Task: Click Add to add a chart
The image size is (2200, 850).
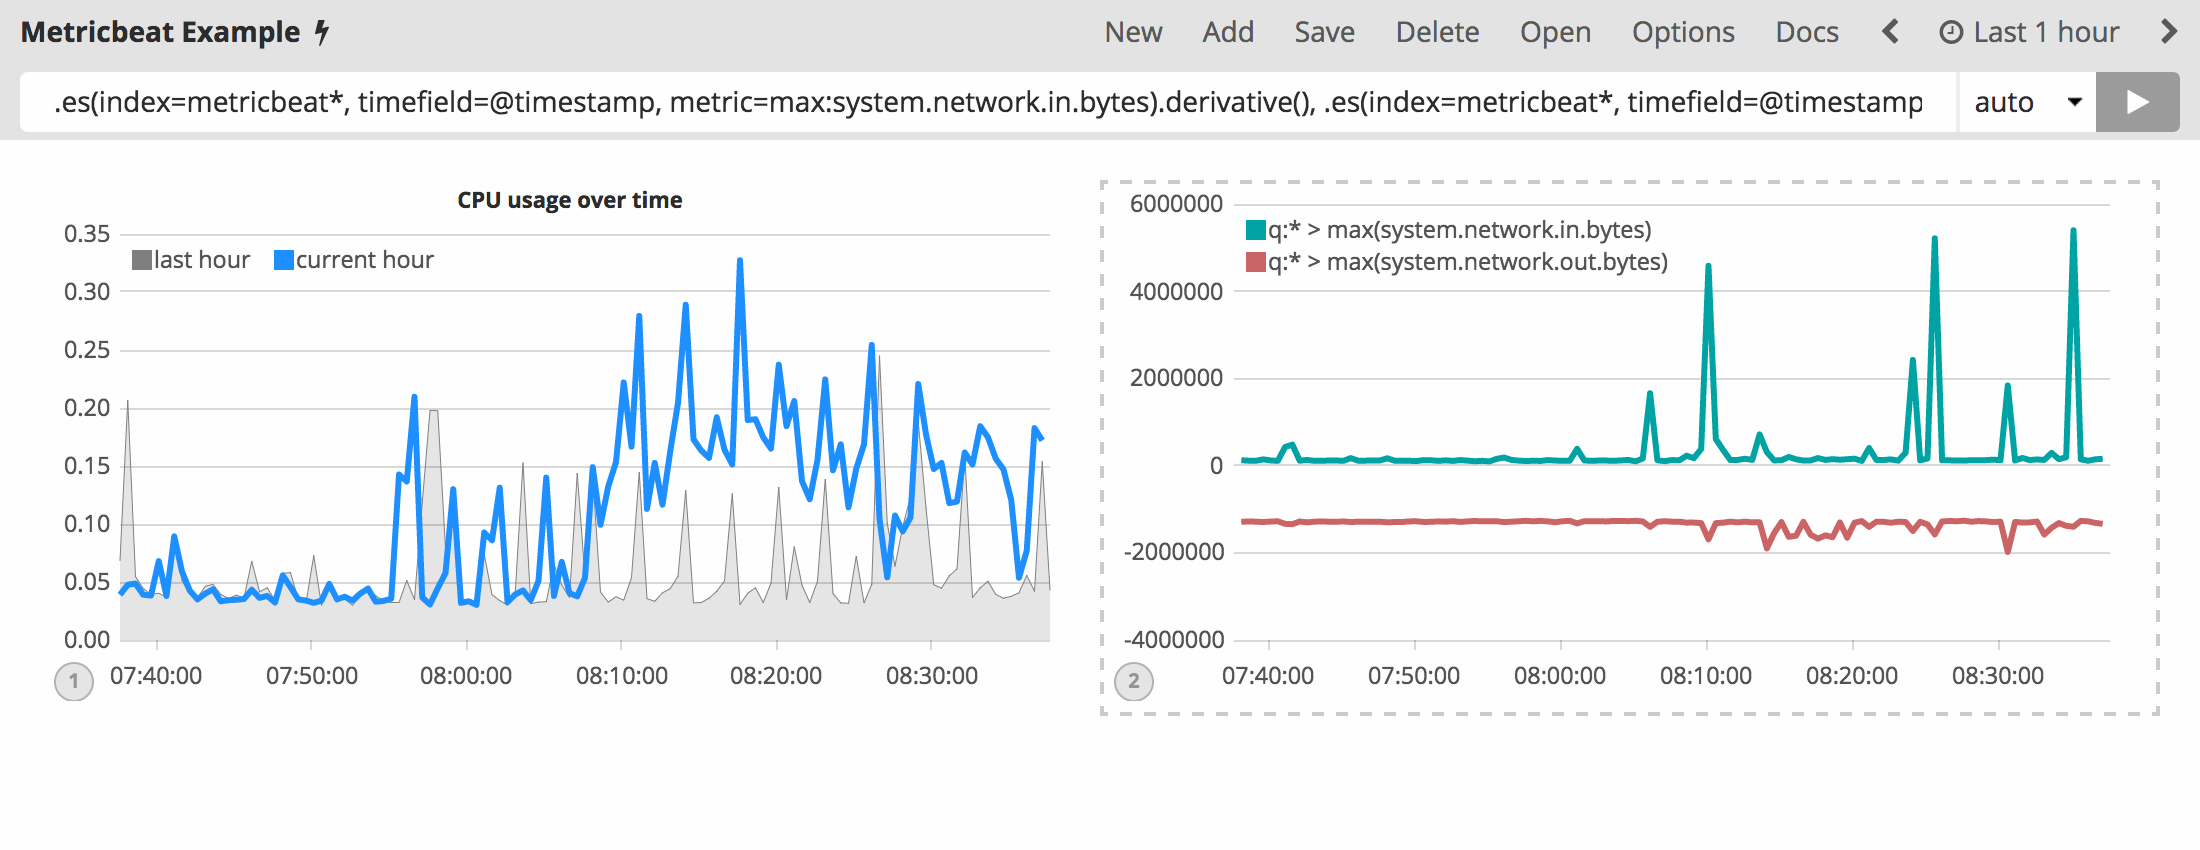Action: click(x=1228, y=32)
